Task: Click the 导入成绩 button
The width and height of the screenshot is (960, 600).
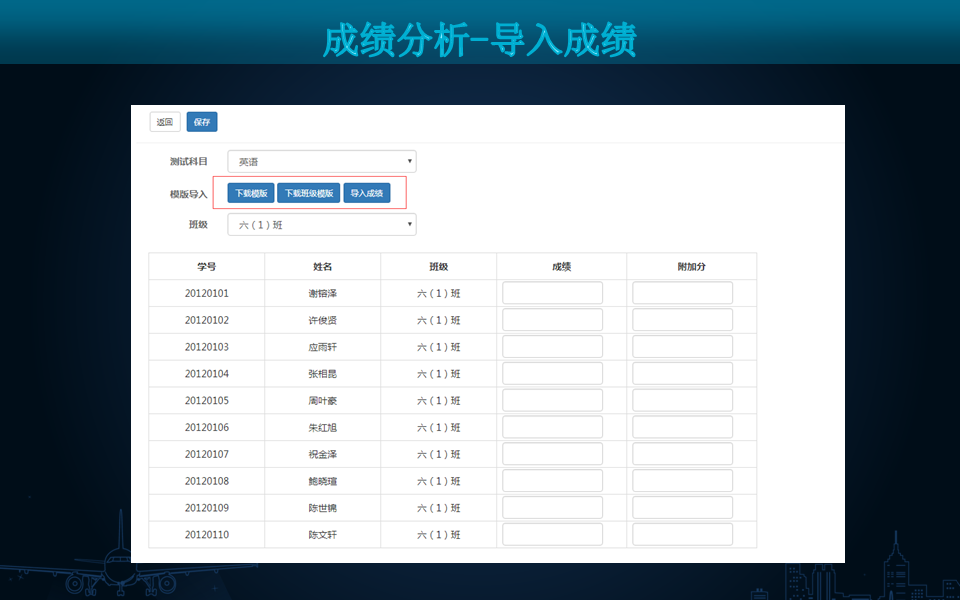Action: [x=367, y=193]
